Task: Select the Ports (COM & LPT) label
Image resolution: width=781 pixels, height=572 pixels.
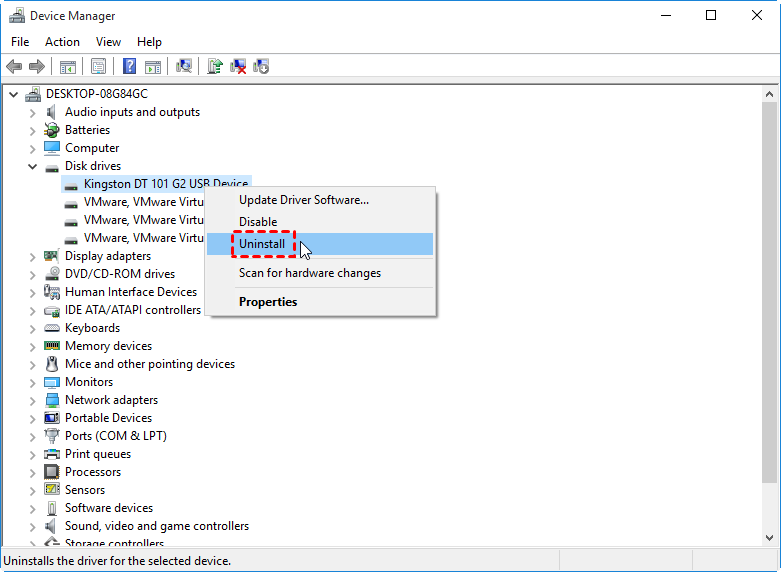Action: tap(116, 436)
